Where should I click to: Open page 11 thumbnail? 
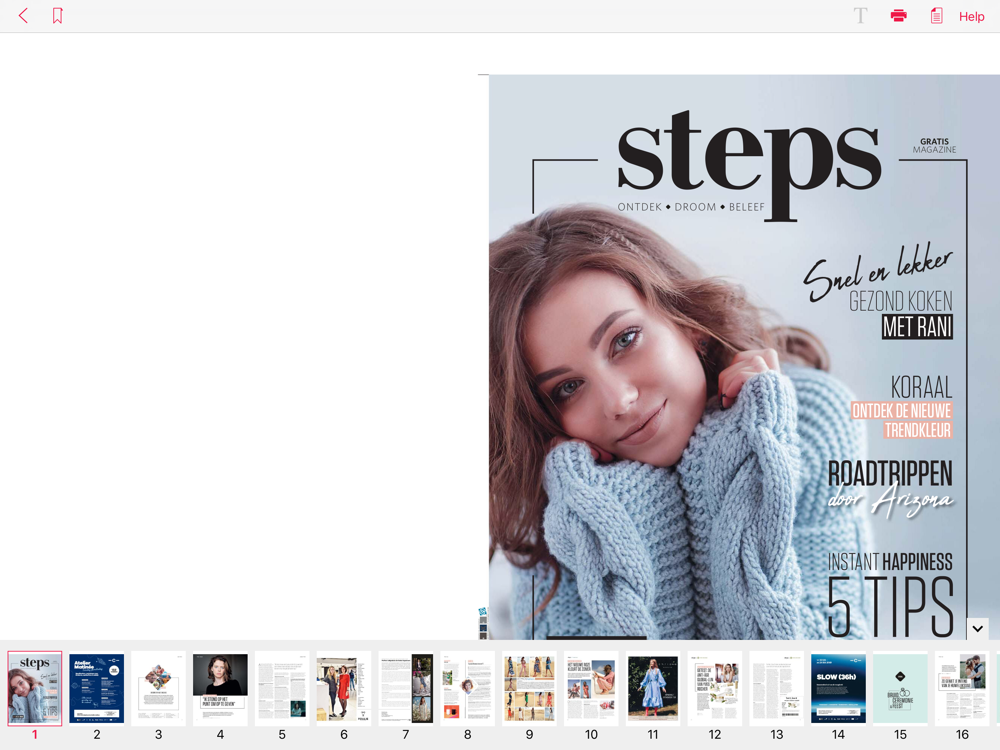653,688
